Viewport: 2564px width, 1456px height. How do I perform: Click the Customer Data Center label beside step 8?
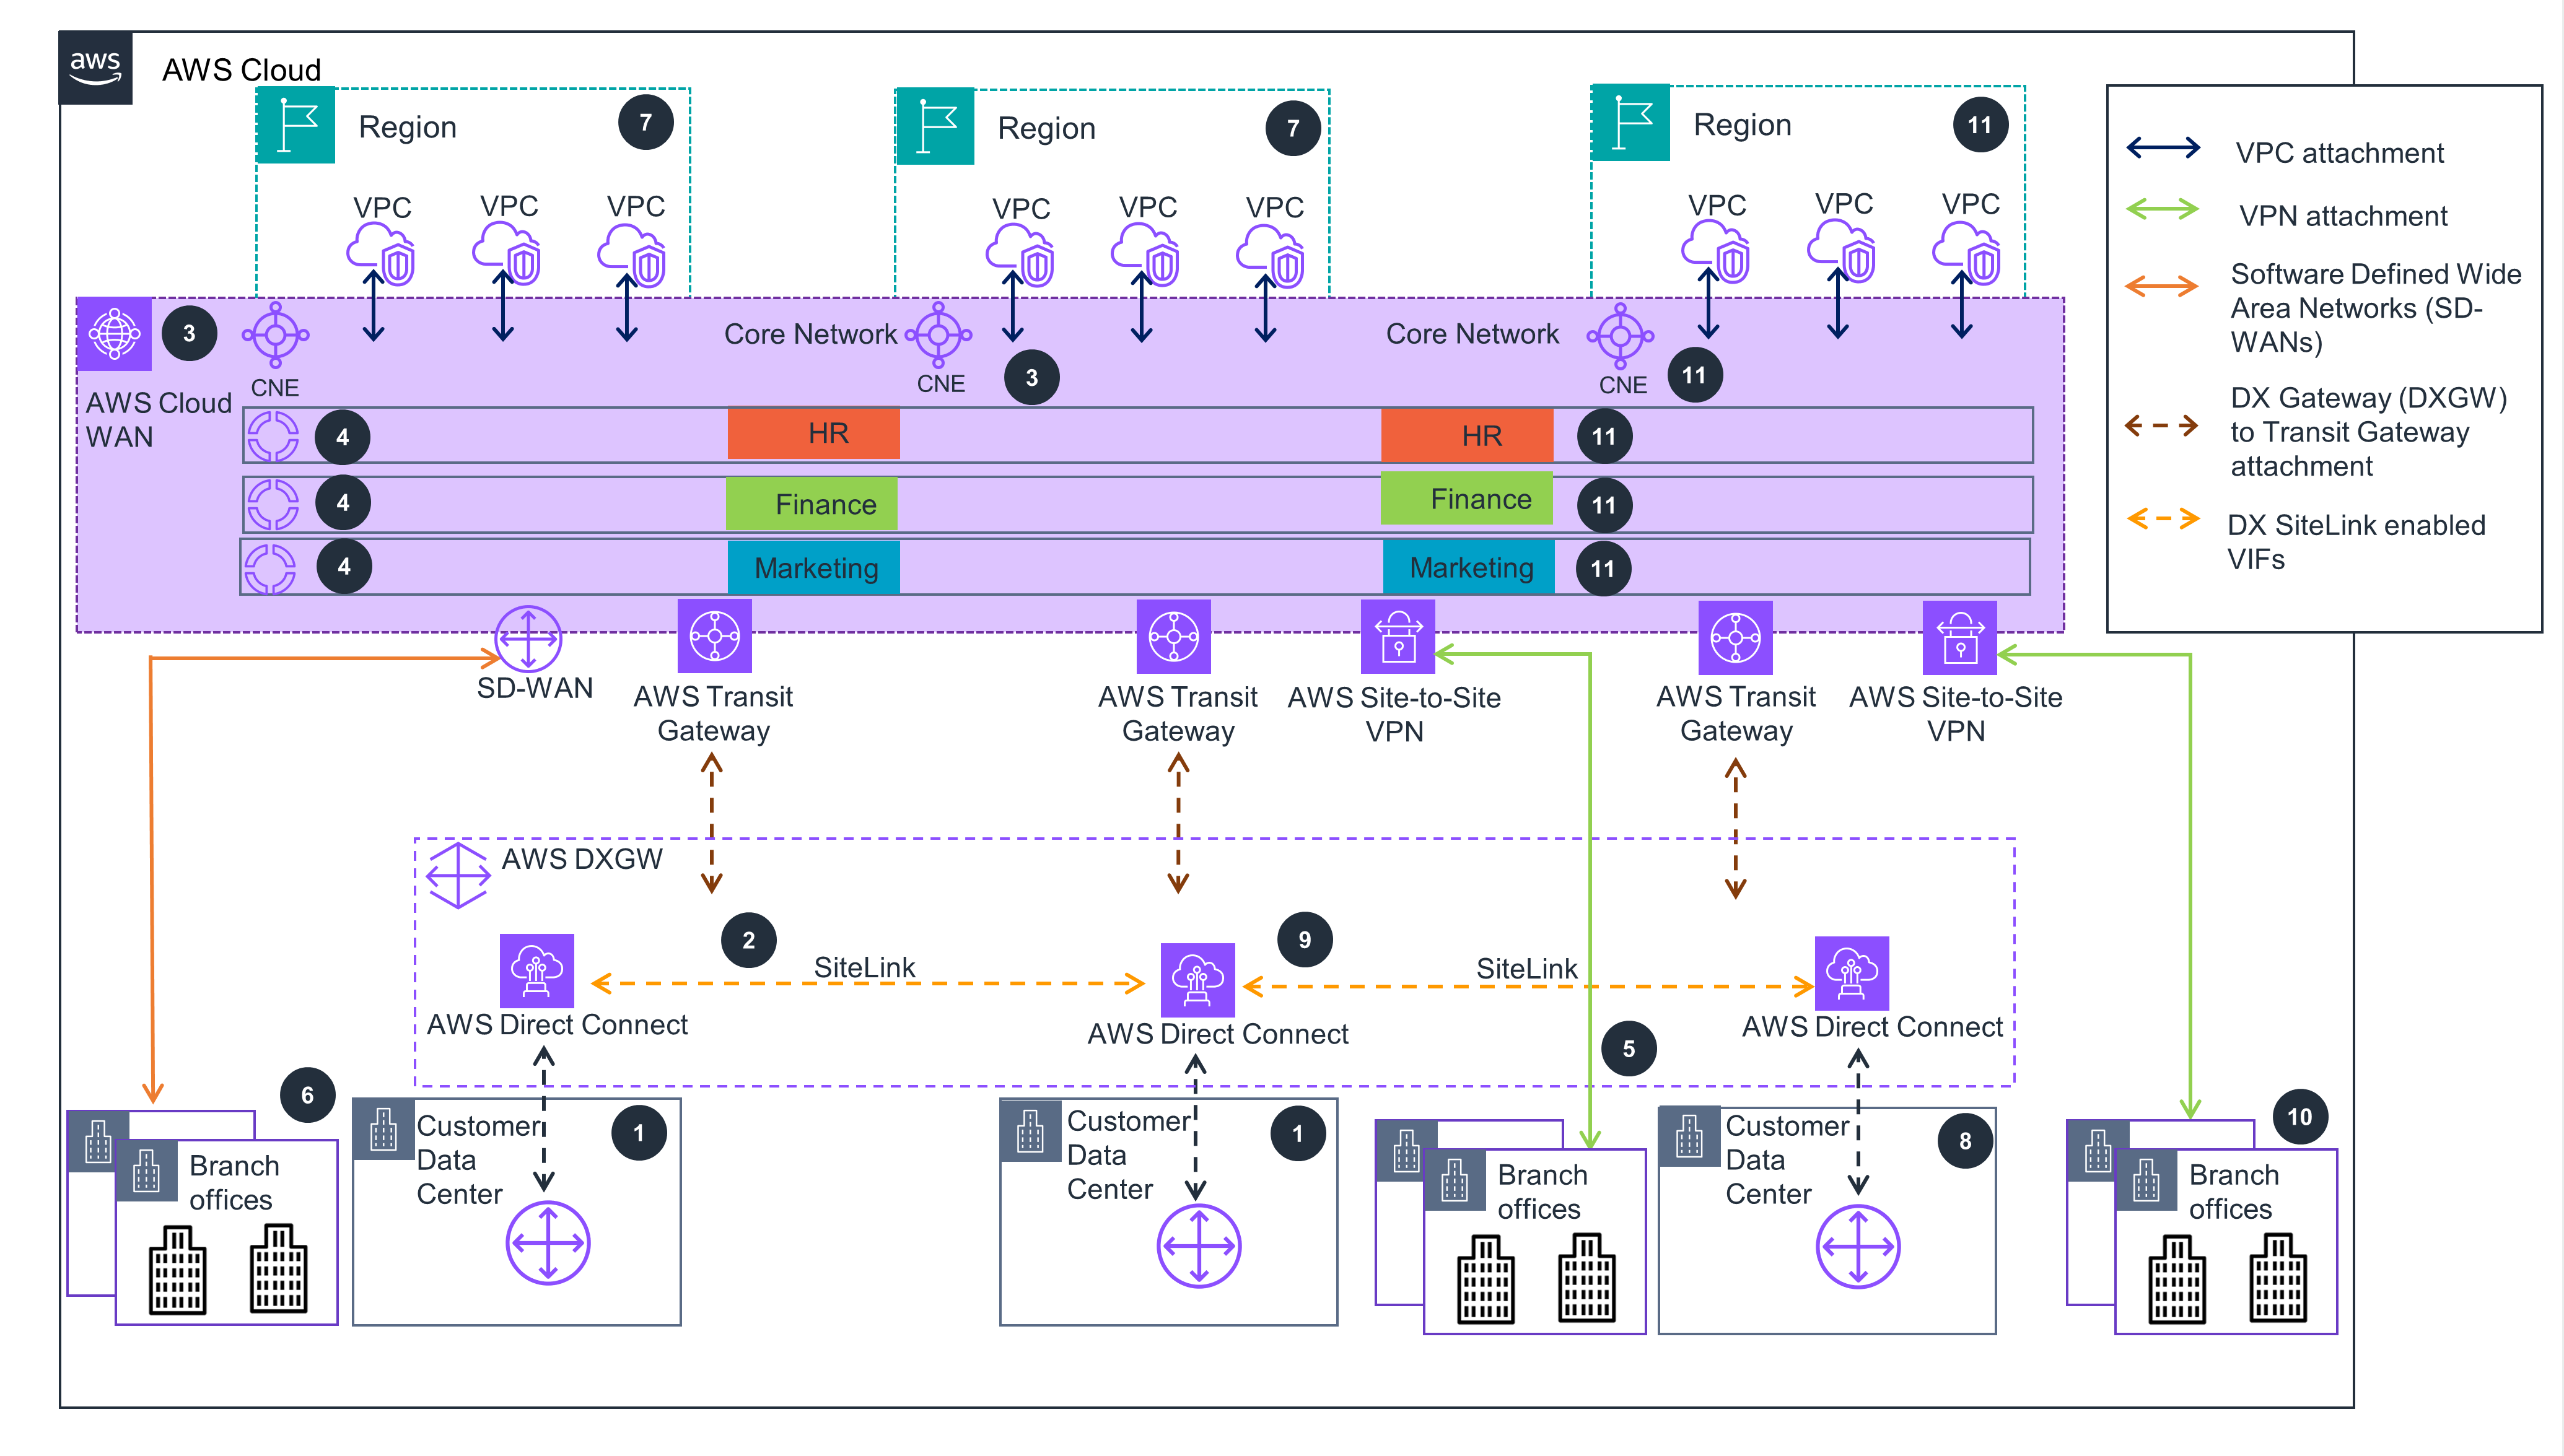(x=1787, y=1160)
